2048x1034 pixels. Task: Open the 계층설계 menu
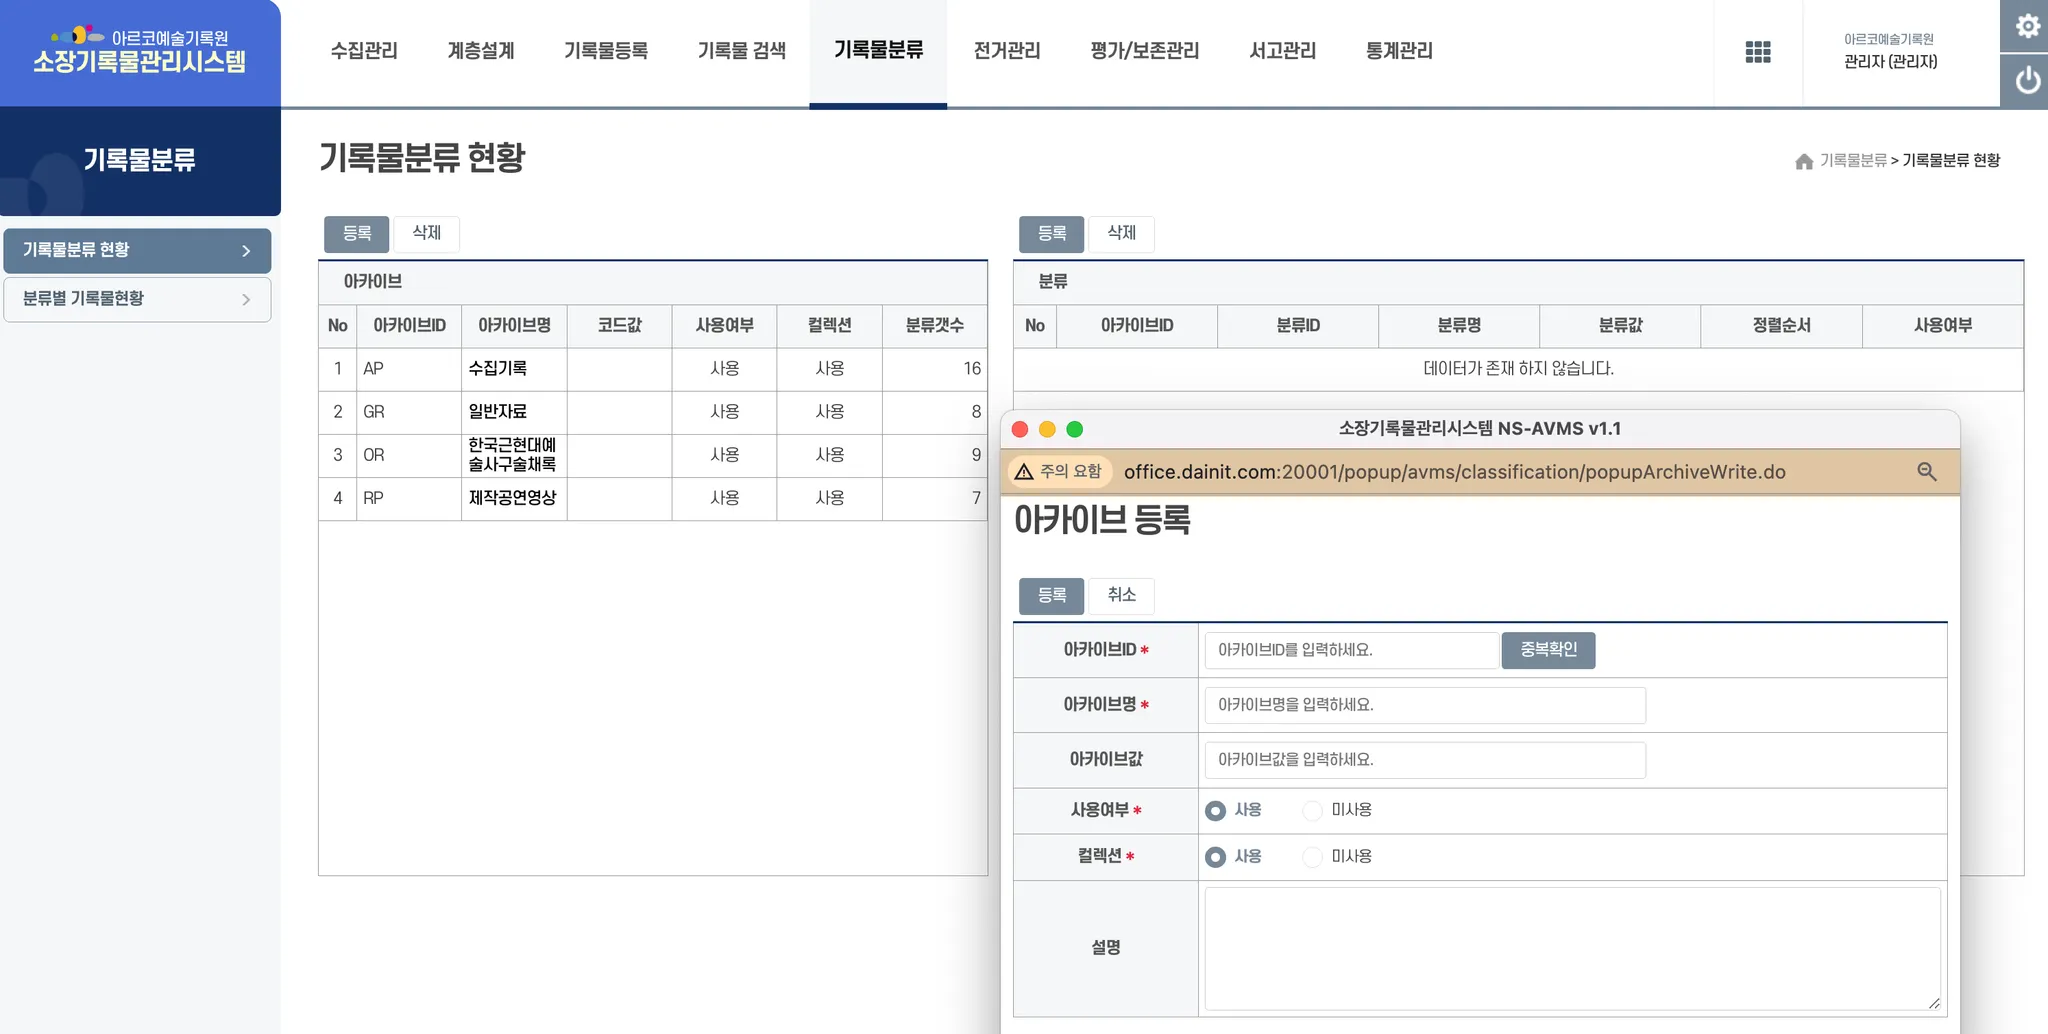tap(481, 51)
